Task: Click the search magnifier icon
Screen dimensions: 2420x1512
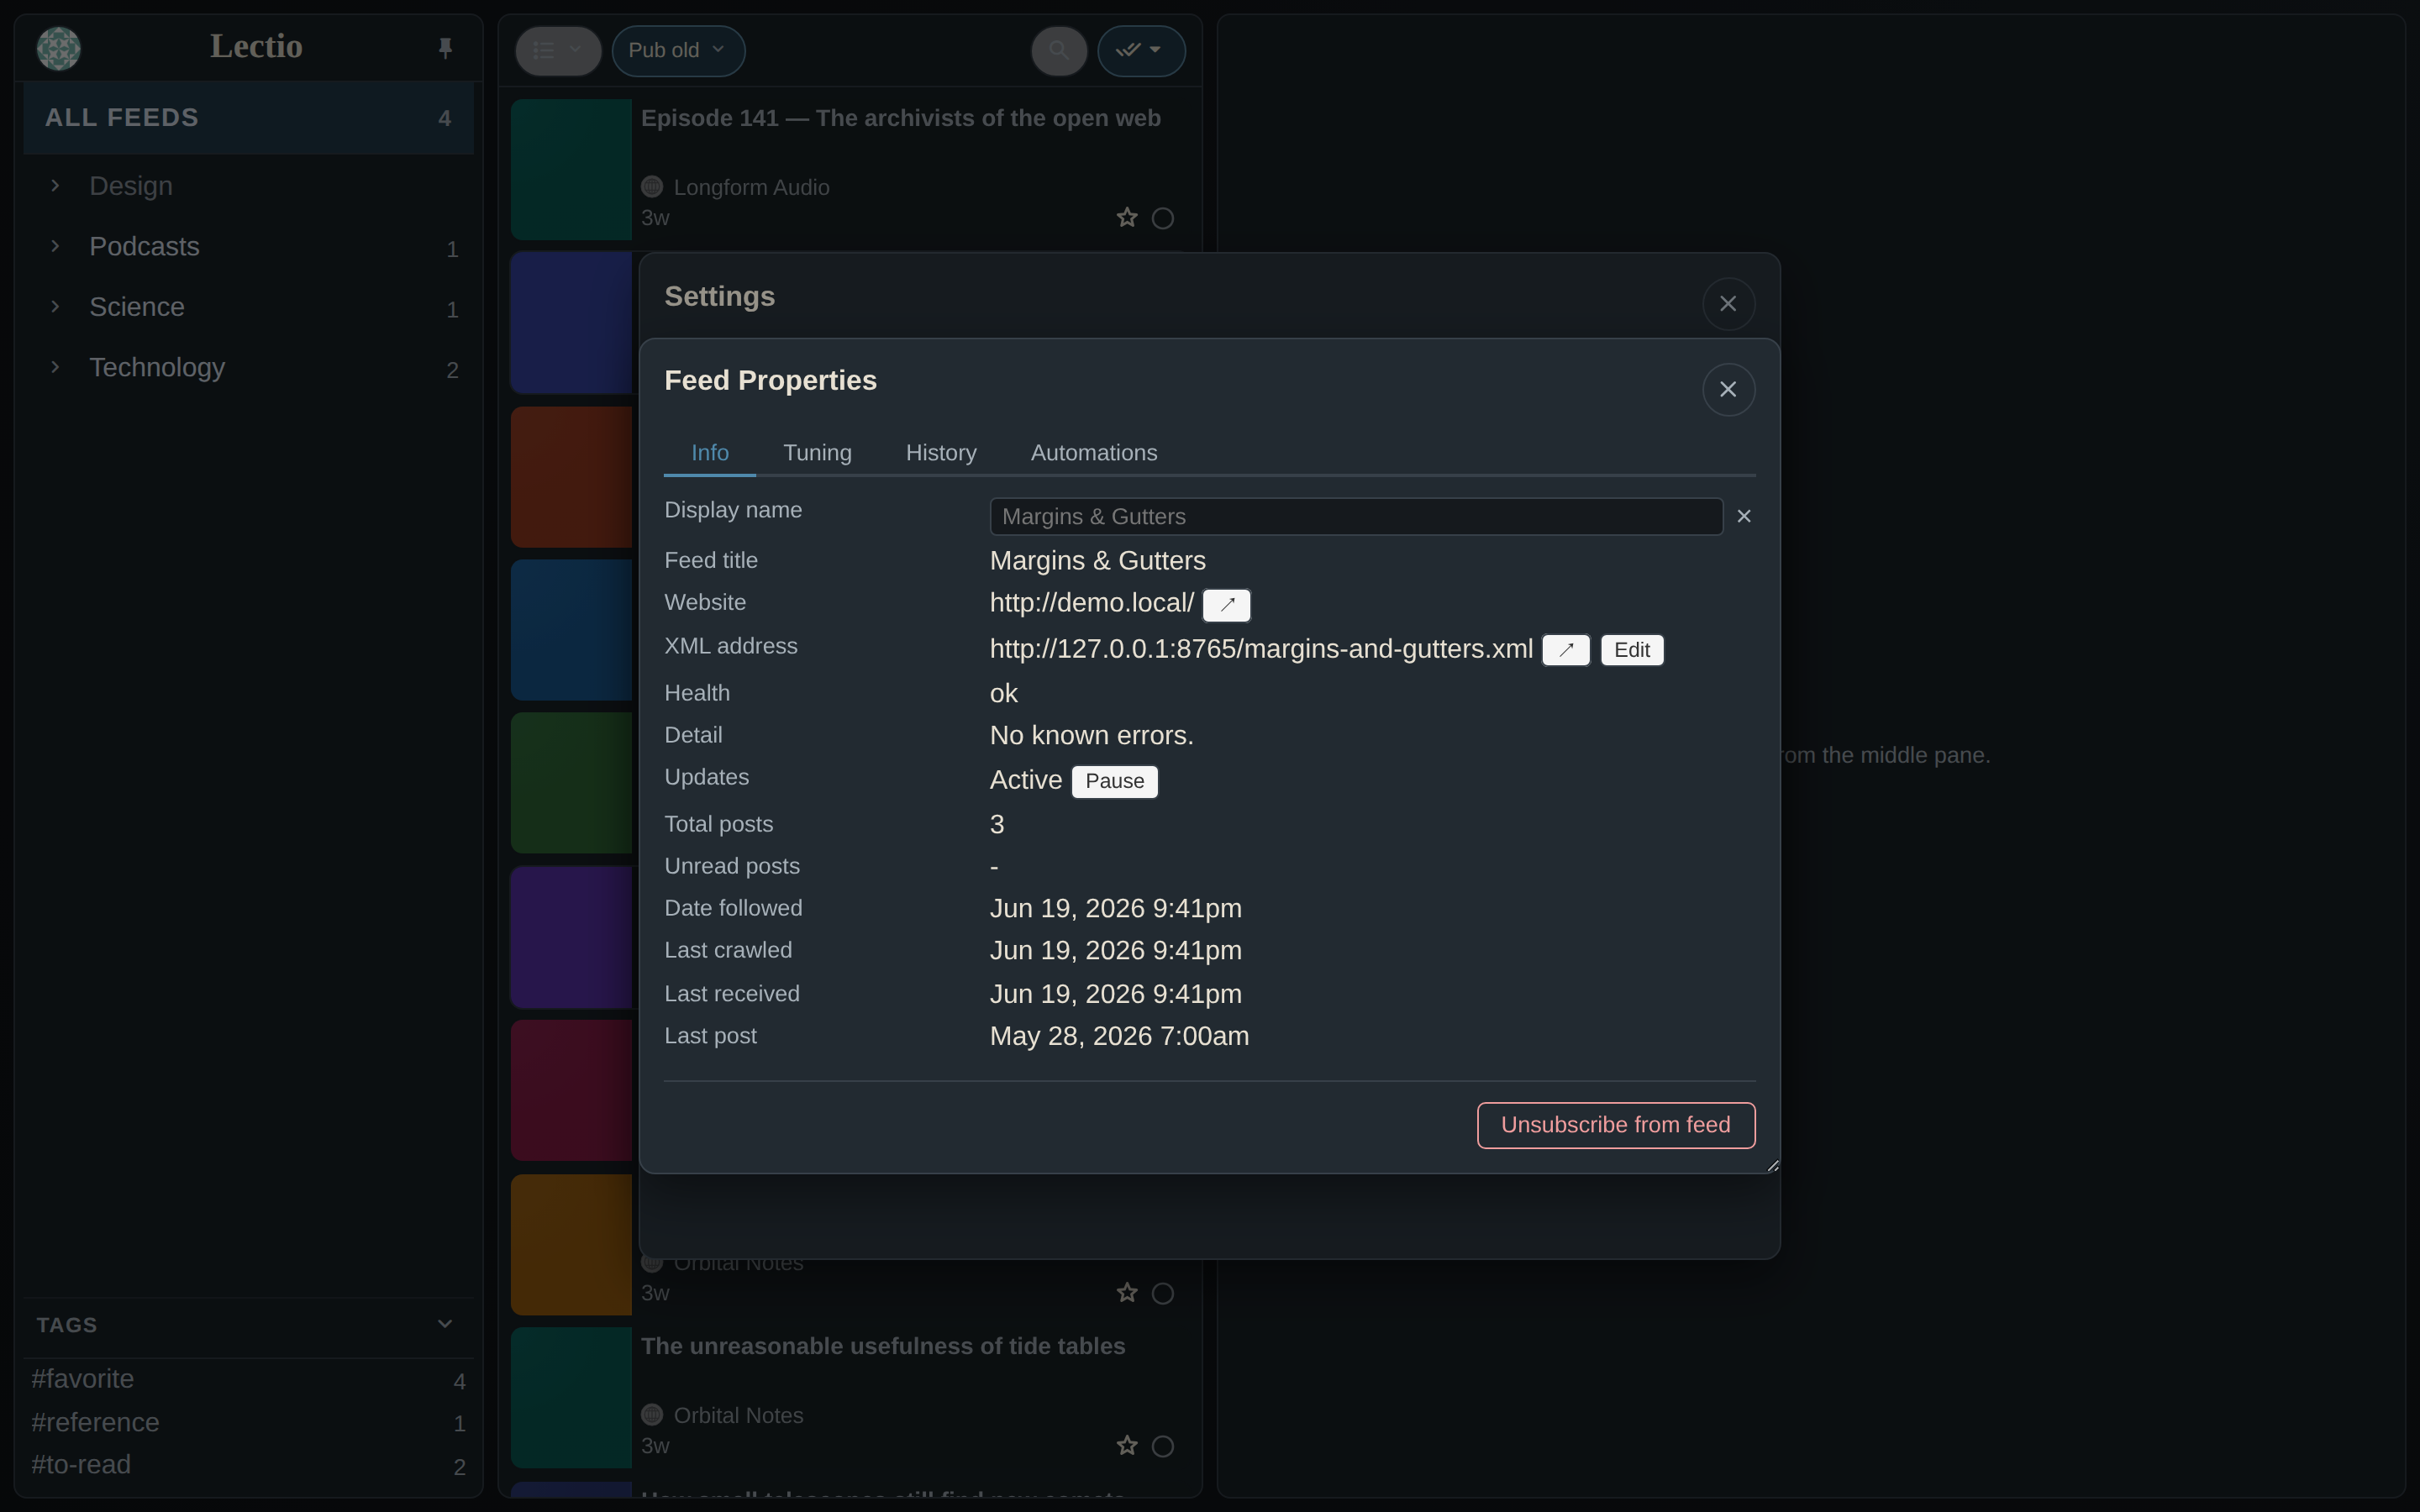Action: [x=1059, y=50]
